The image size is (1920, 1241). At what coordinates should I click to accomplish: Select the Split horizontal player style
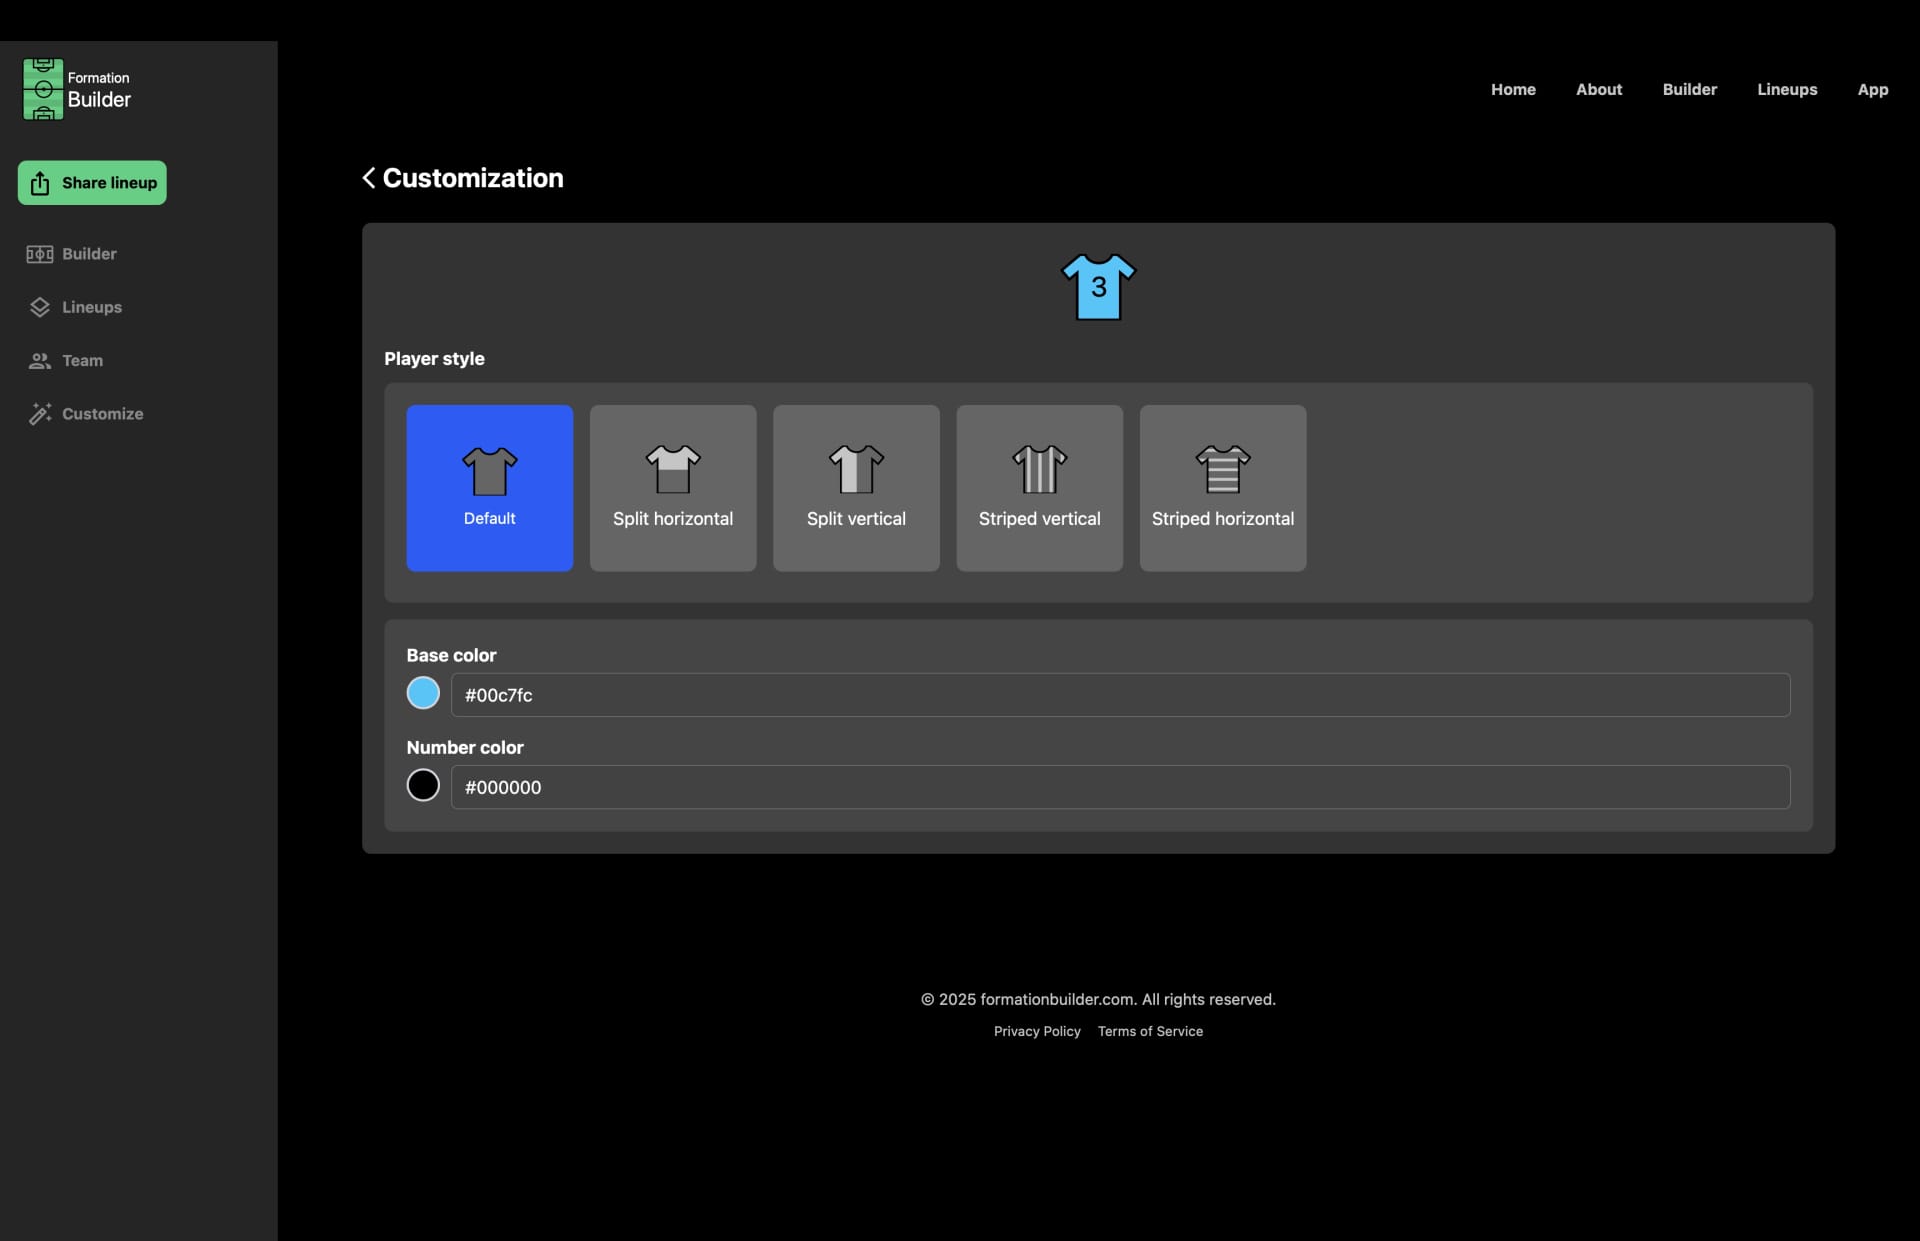pos(673,488)
